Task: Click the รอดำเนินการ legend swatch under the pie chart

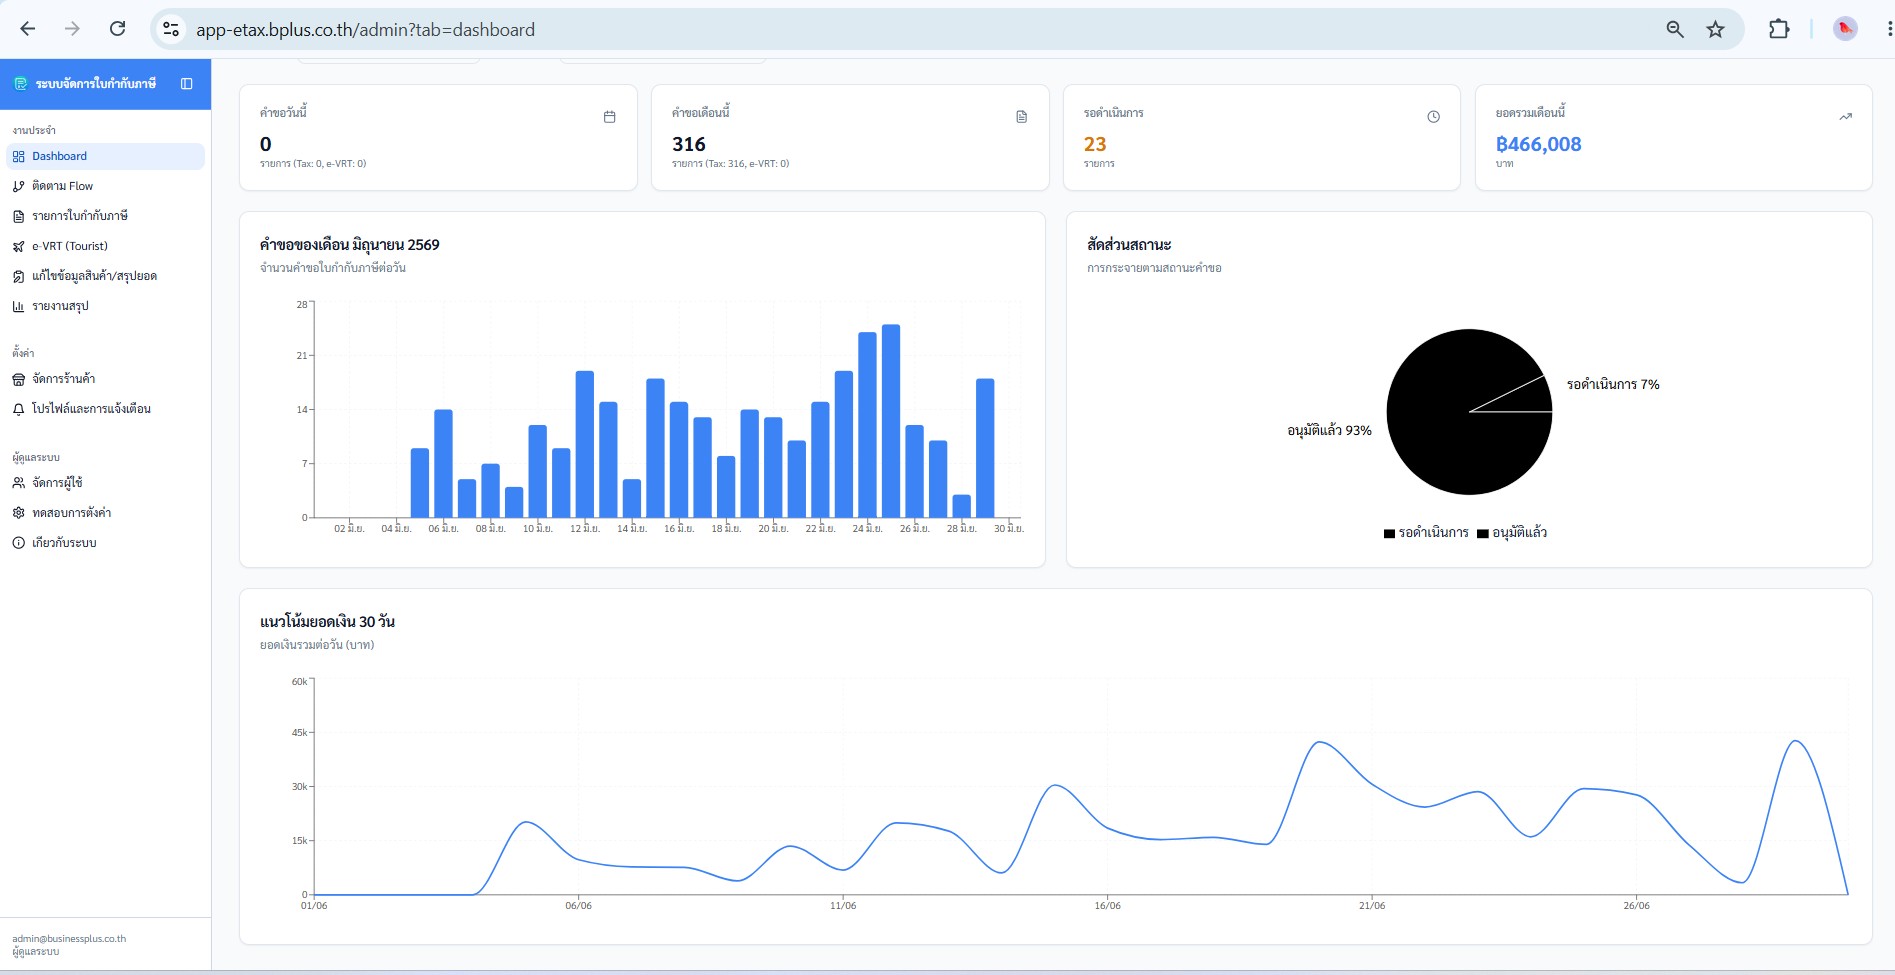Action: point(1389,534)
